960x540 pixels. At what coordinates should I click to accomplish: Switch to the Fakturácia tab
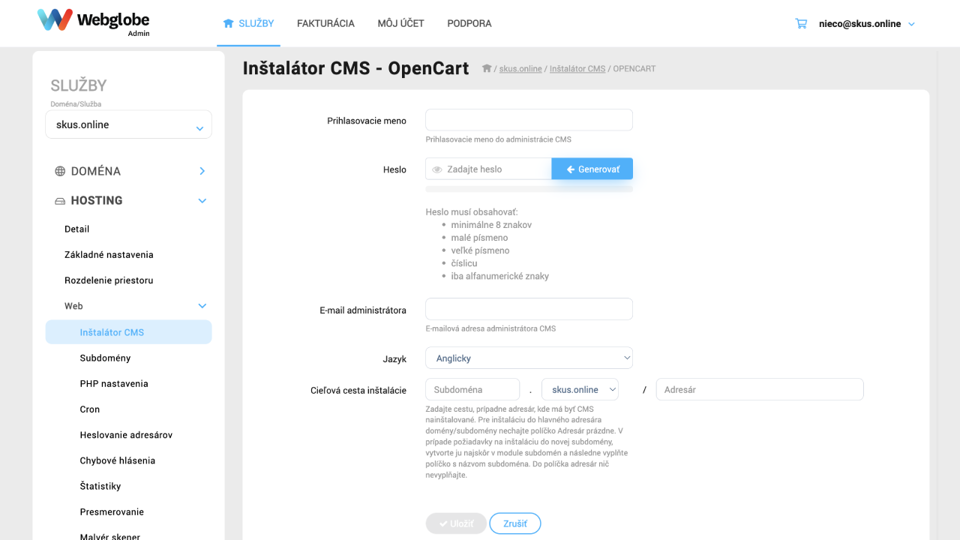tap(326, 23)
